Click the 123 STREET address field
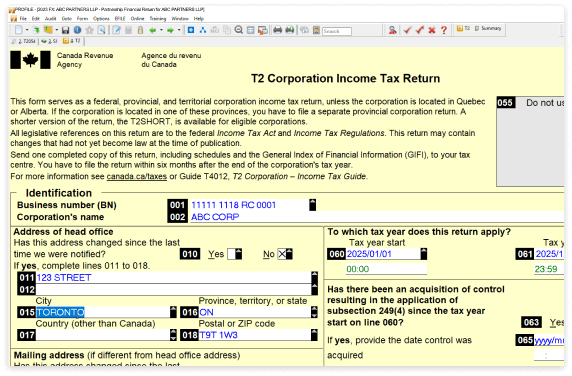 [x=173, y=278]
